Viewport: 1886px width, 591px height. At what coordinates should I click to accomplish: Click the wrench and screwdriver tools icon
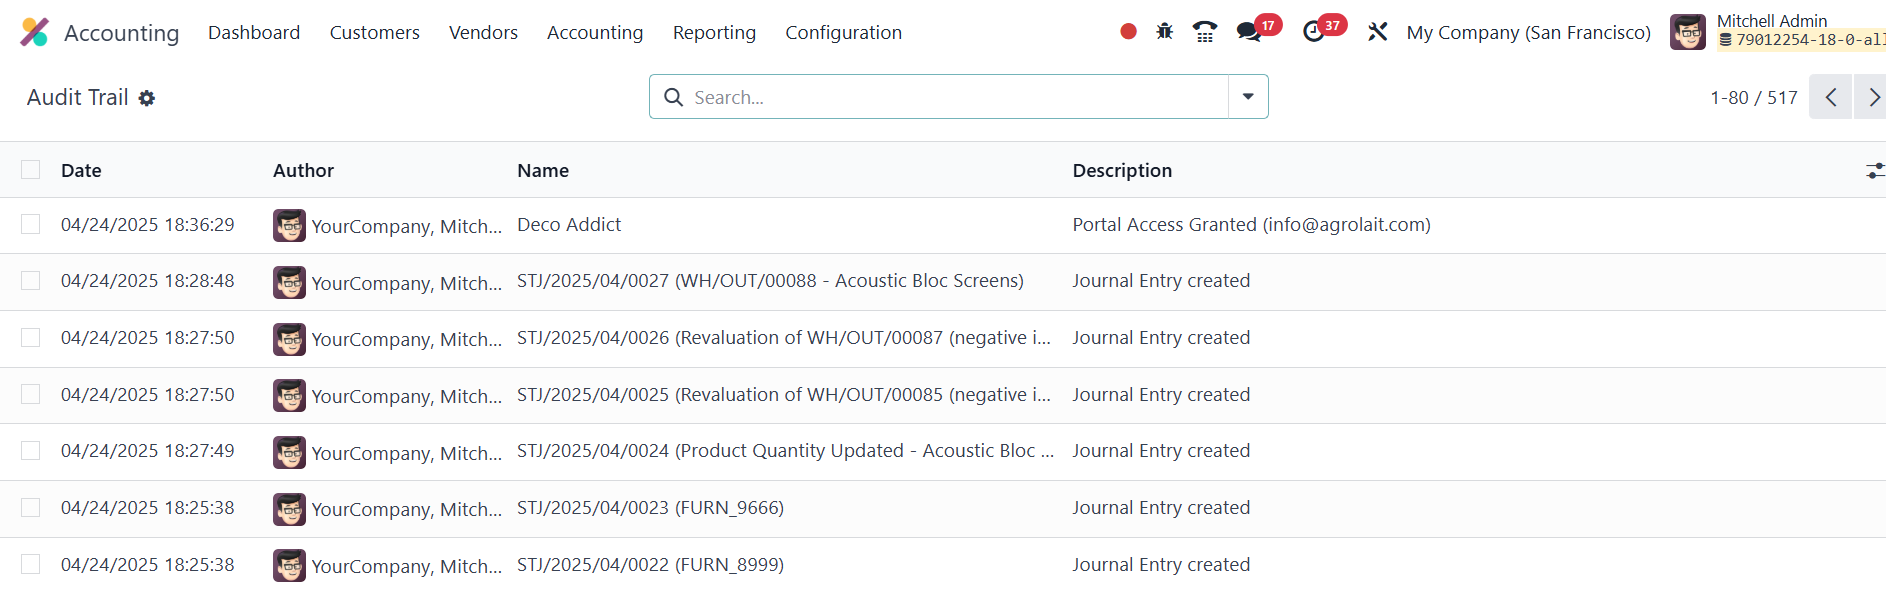coord(1377,32)
